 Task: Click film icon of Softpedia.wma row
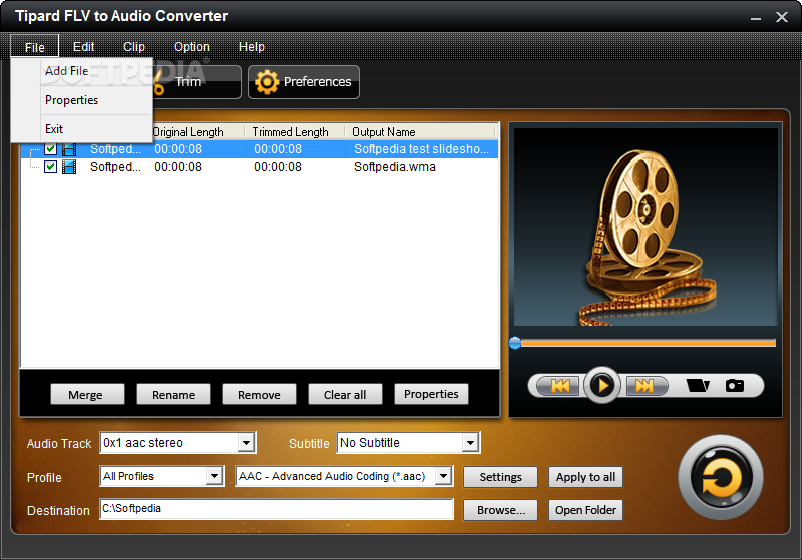[x=69, y=167]
